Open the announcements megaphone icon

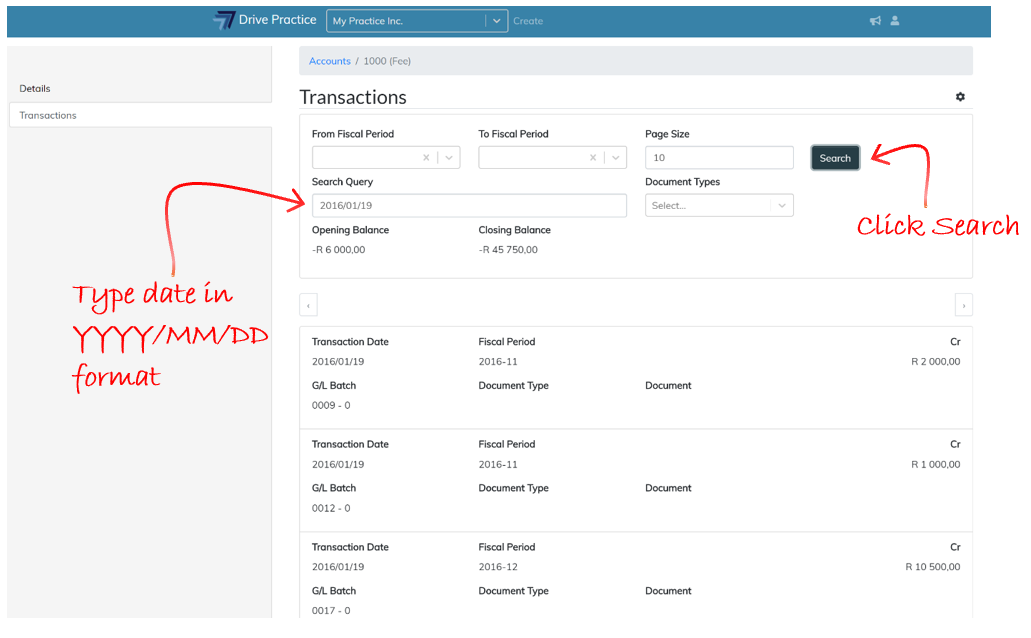click(x=875, y=21)
